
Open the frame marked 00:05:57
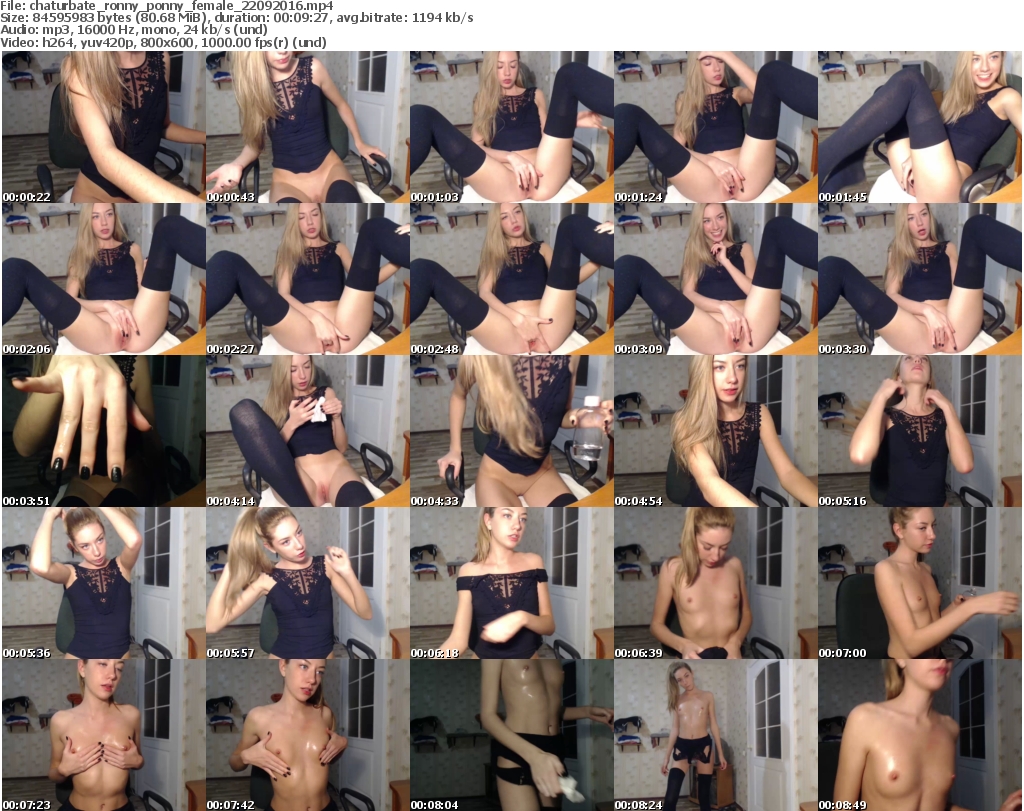point(307,583)
